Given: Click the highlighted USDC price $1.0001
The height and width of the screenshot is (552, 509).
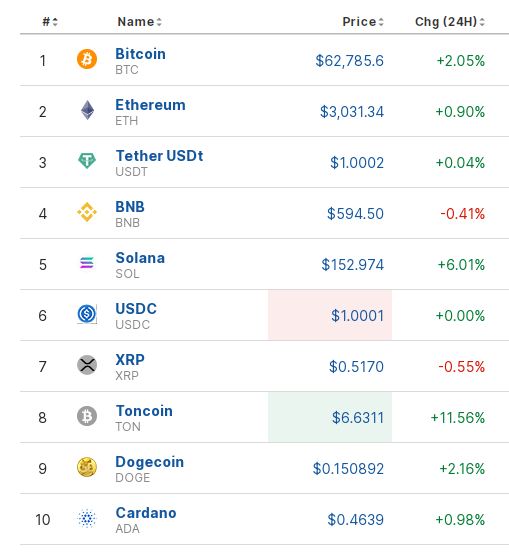Looking at the screenshot, I should (357, 315).
